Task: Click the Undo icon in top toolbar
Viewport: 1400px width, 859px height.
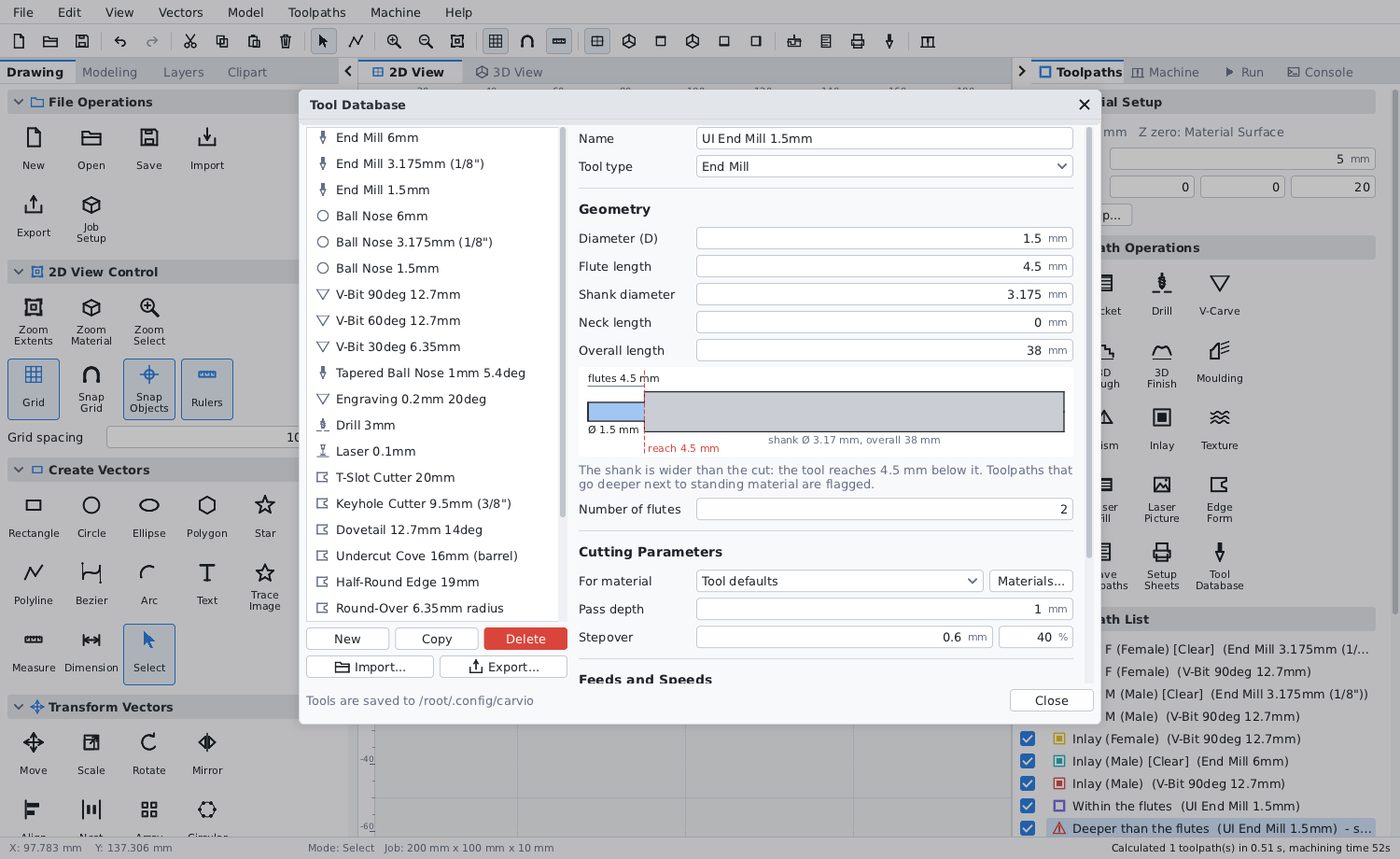Action: pyautogui.click(x=120, y=41)
